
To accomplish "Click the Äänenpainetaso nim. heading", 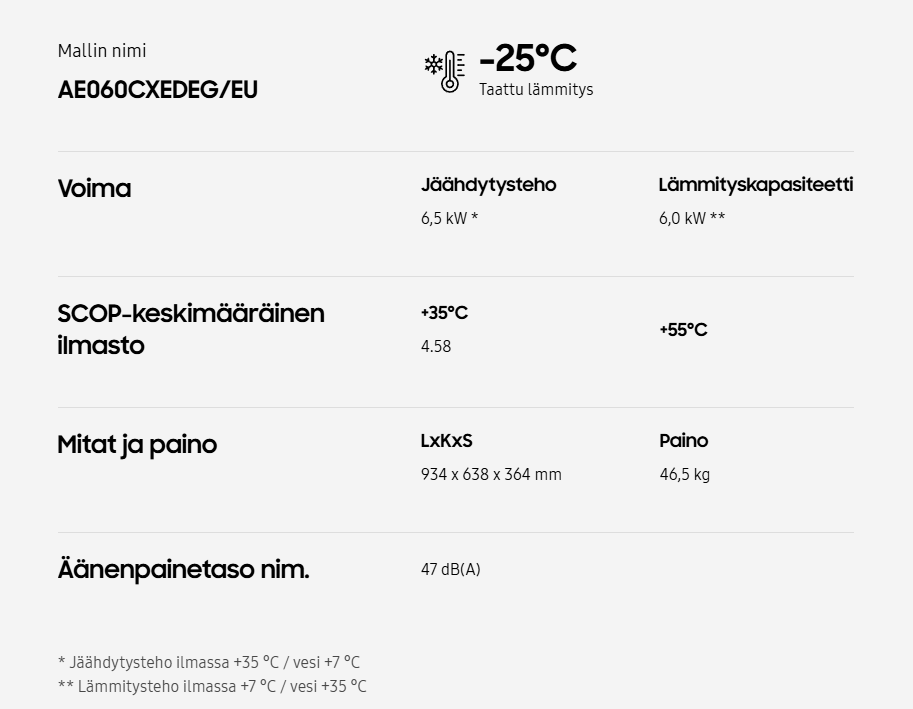I will point(183,570).
